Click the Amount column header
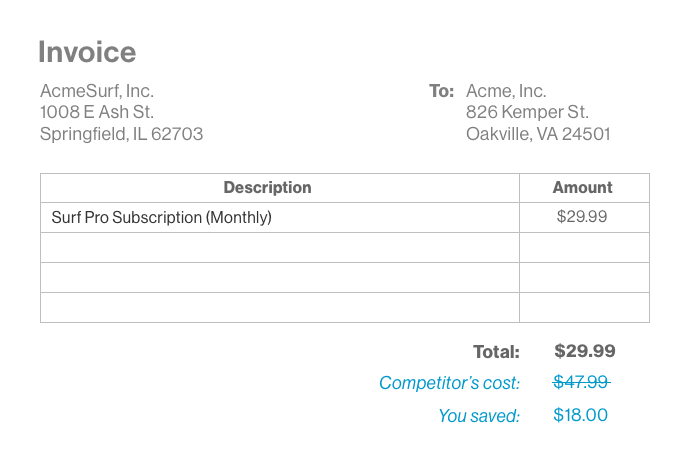690x460 pixels. [582, 188]
